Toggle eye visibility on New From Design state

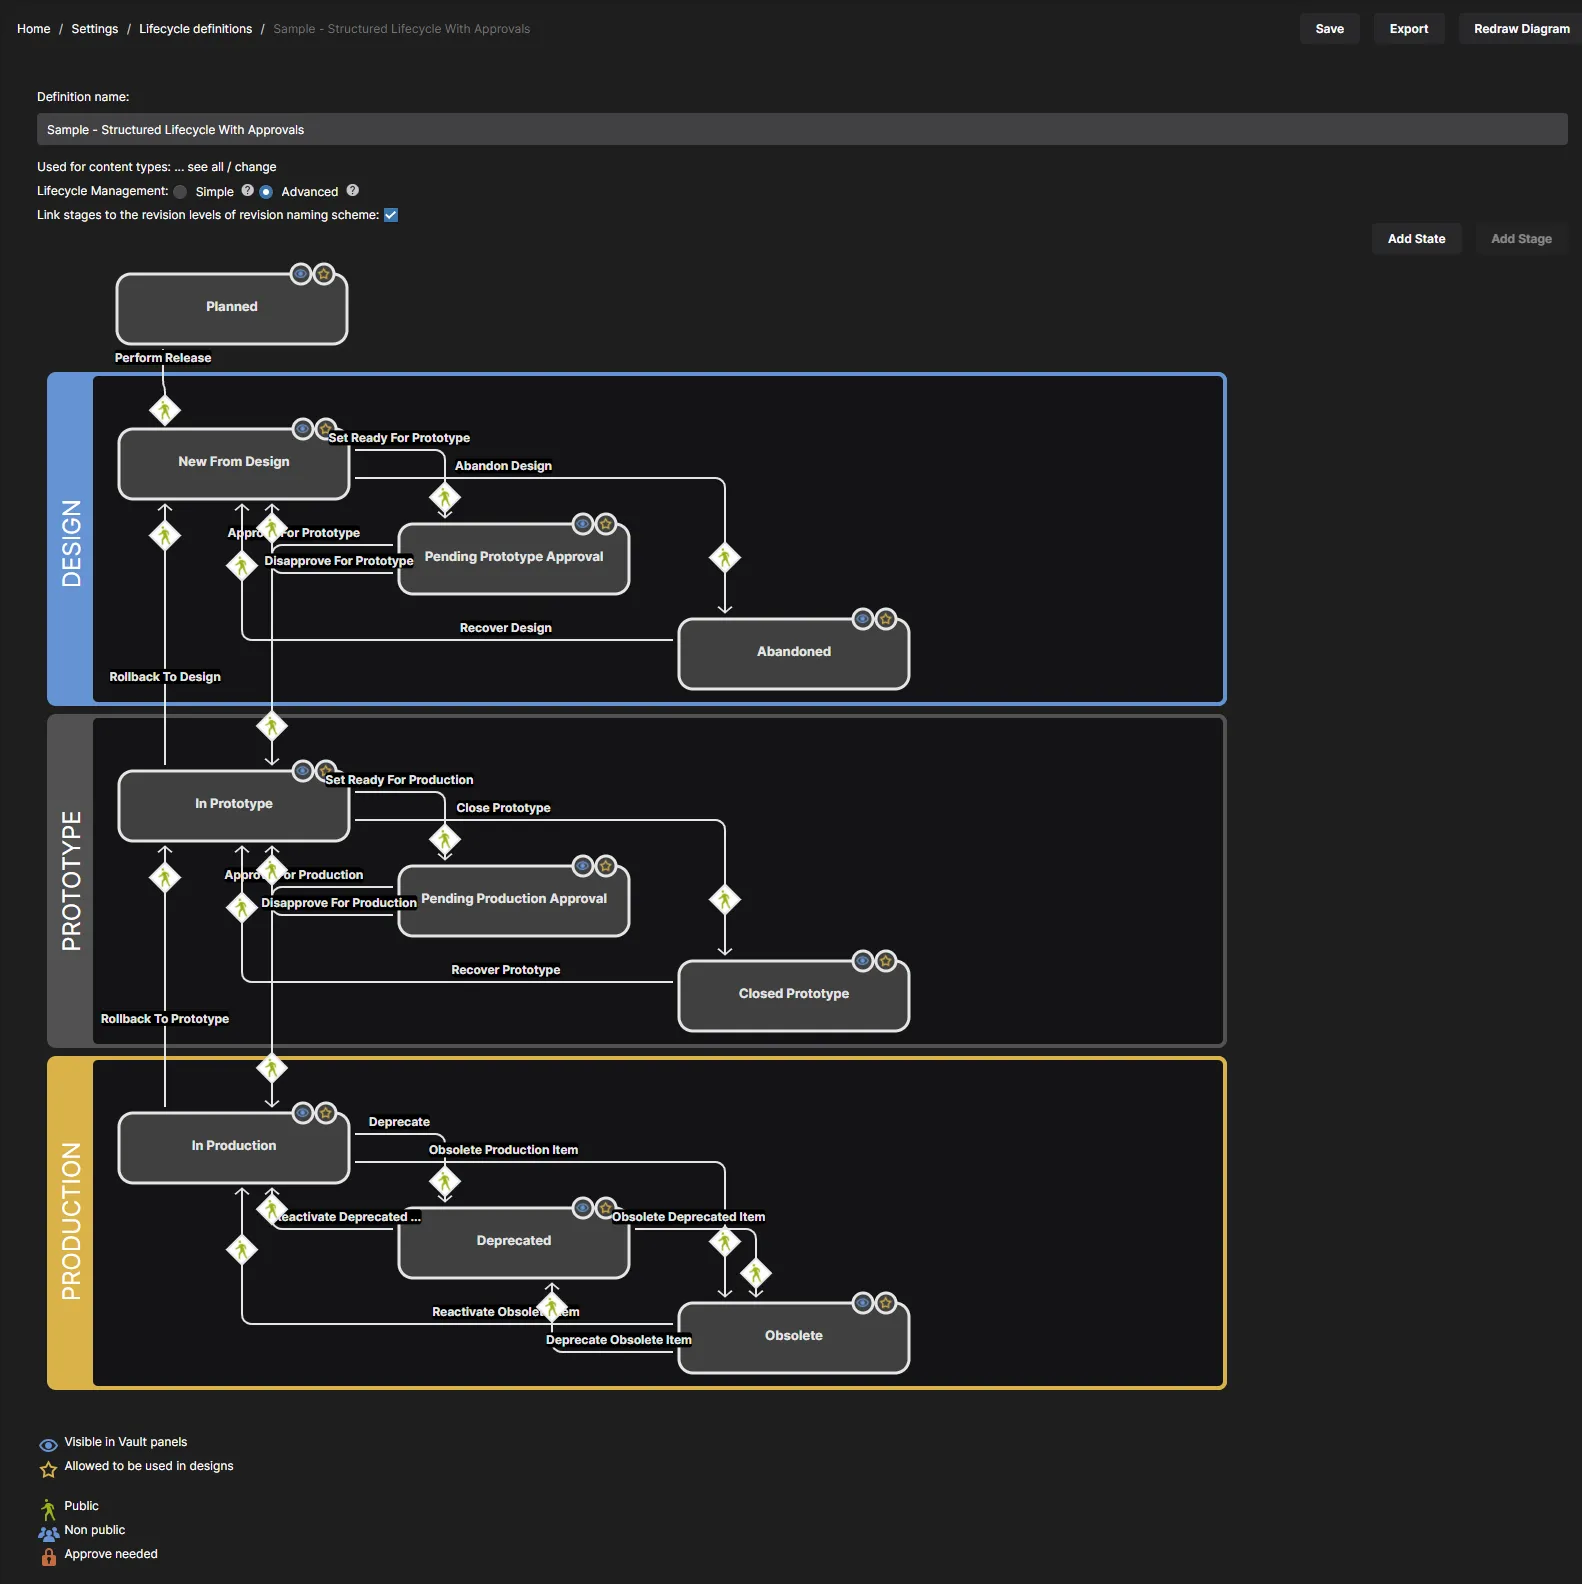302,429
